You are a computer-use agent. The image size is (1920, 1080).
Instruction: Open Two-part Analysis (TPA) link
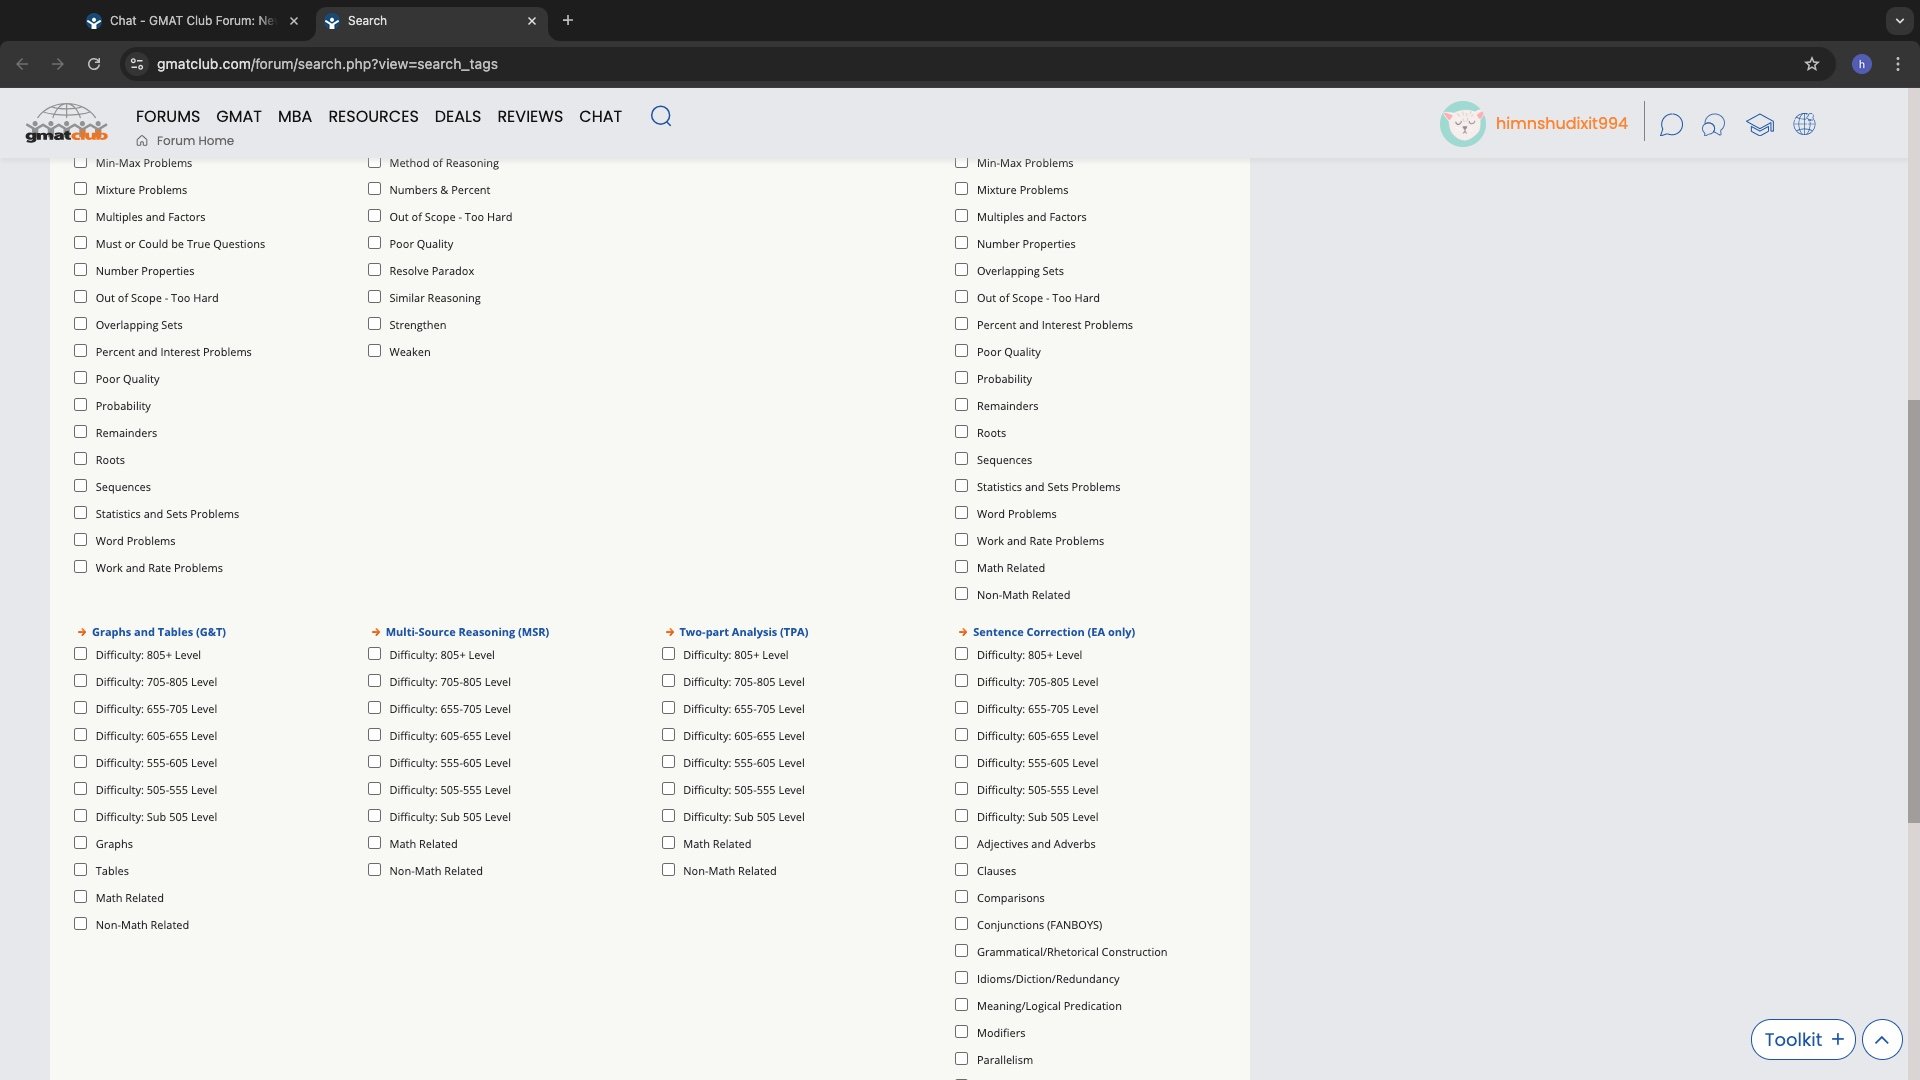click(x=743, y=632)
